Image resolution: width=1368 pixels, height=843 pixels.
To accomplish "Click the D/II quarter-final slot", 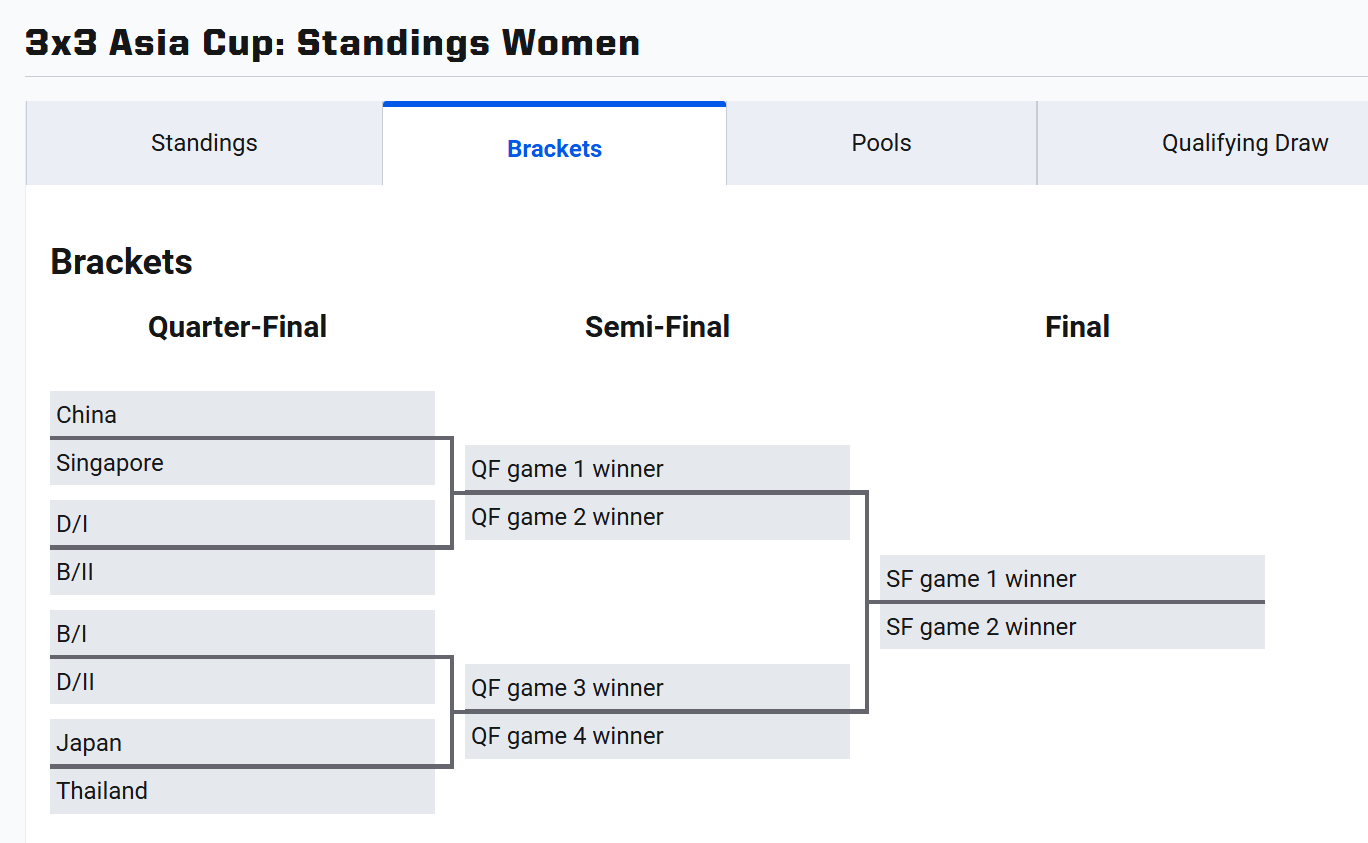I will (242, 682).
